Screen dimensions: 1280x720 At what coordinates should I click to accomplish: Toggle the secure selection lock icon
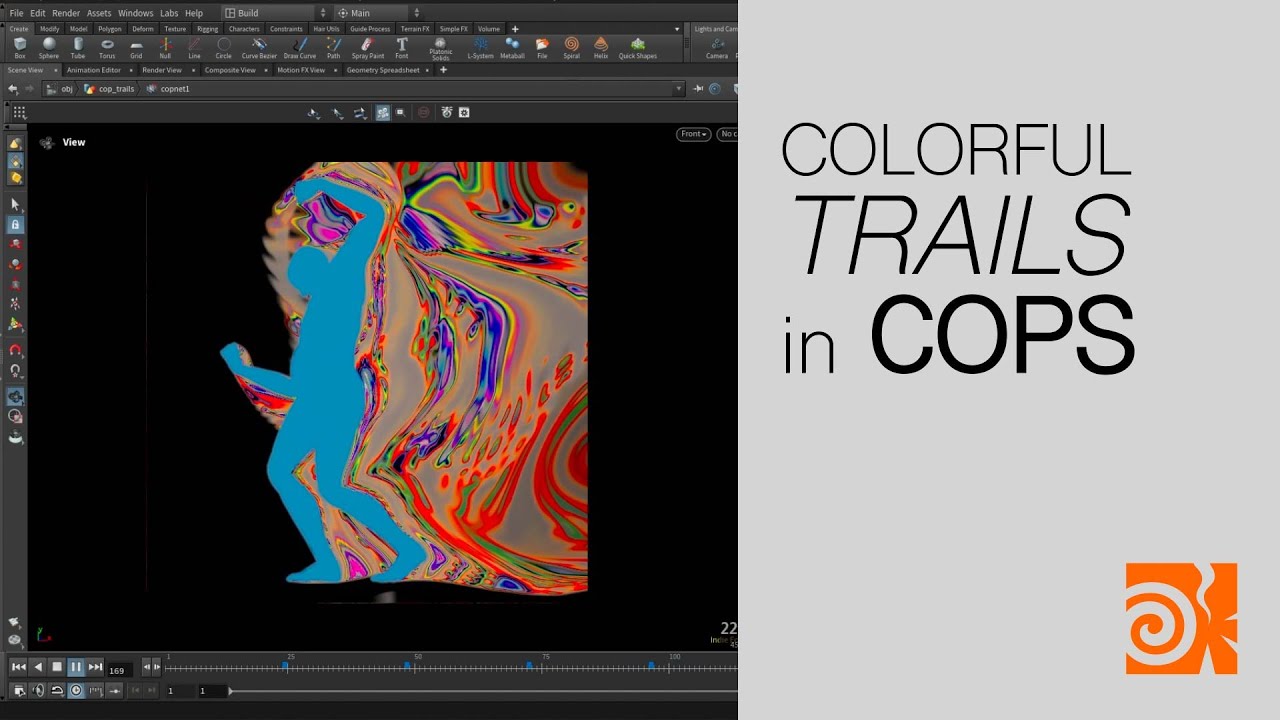tap(16, 225)
